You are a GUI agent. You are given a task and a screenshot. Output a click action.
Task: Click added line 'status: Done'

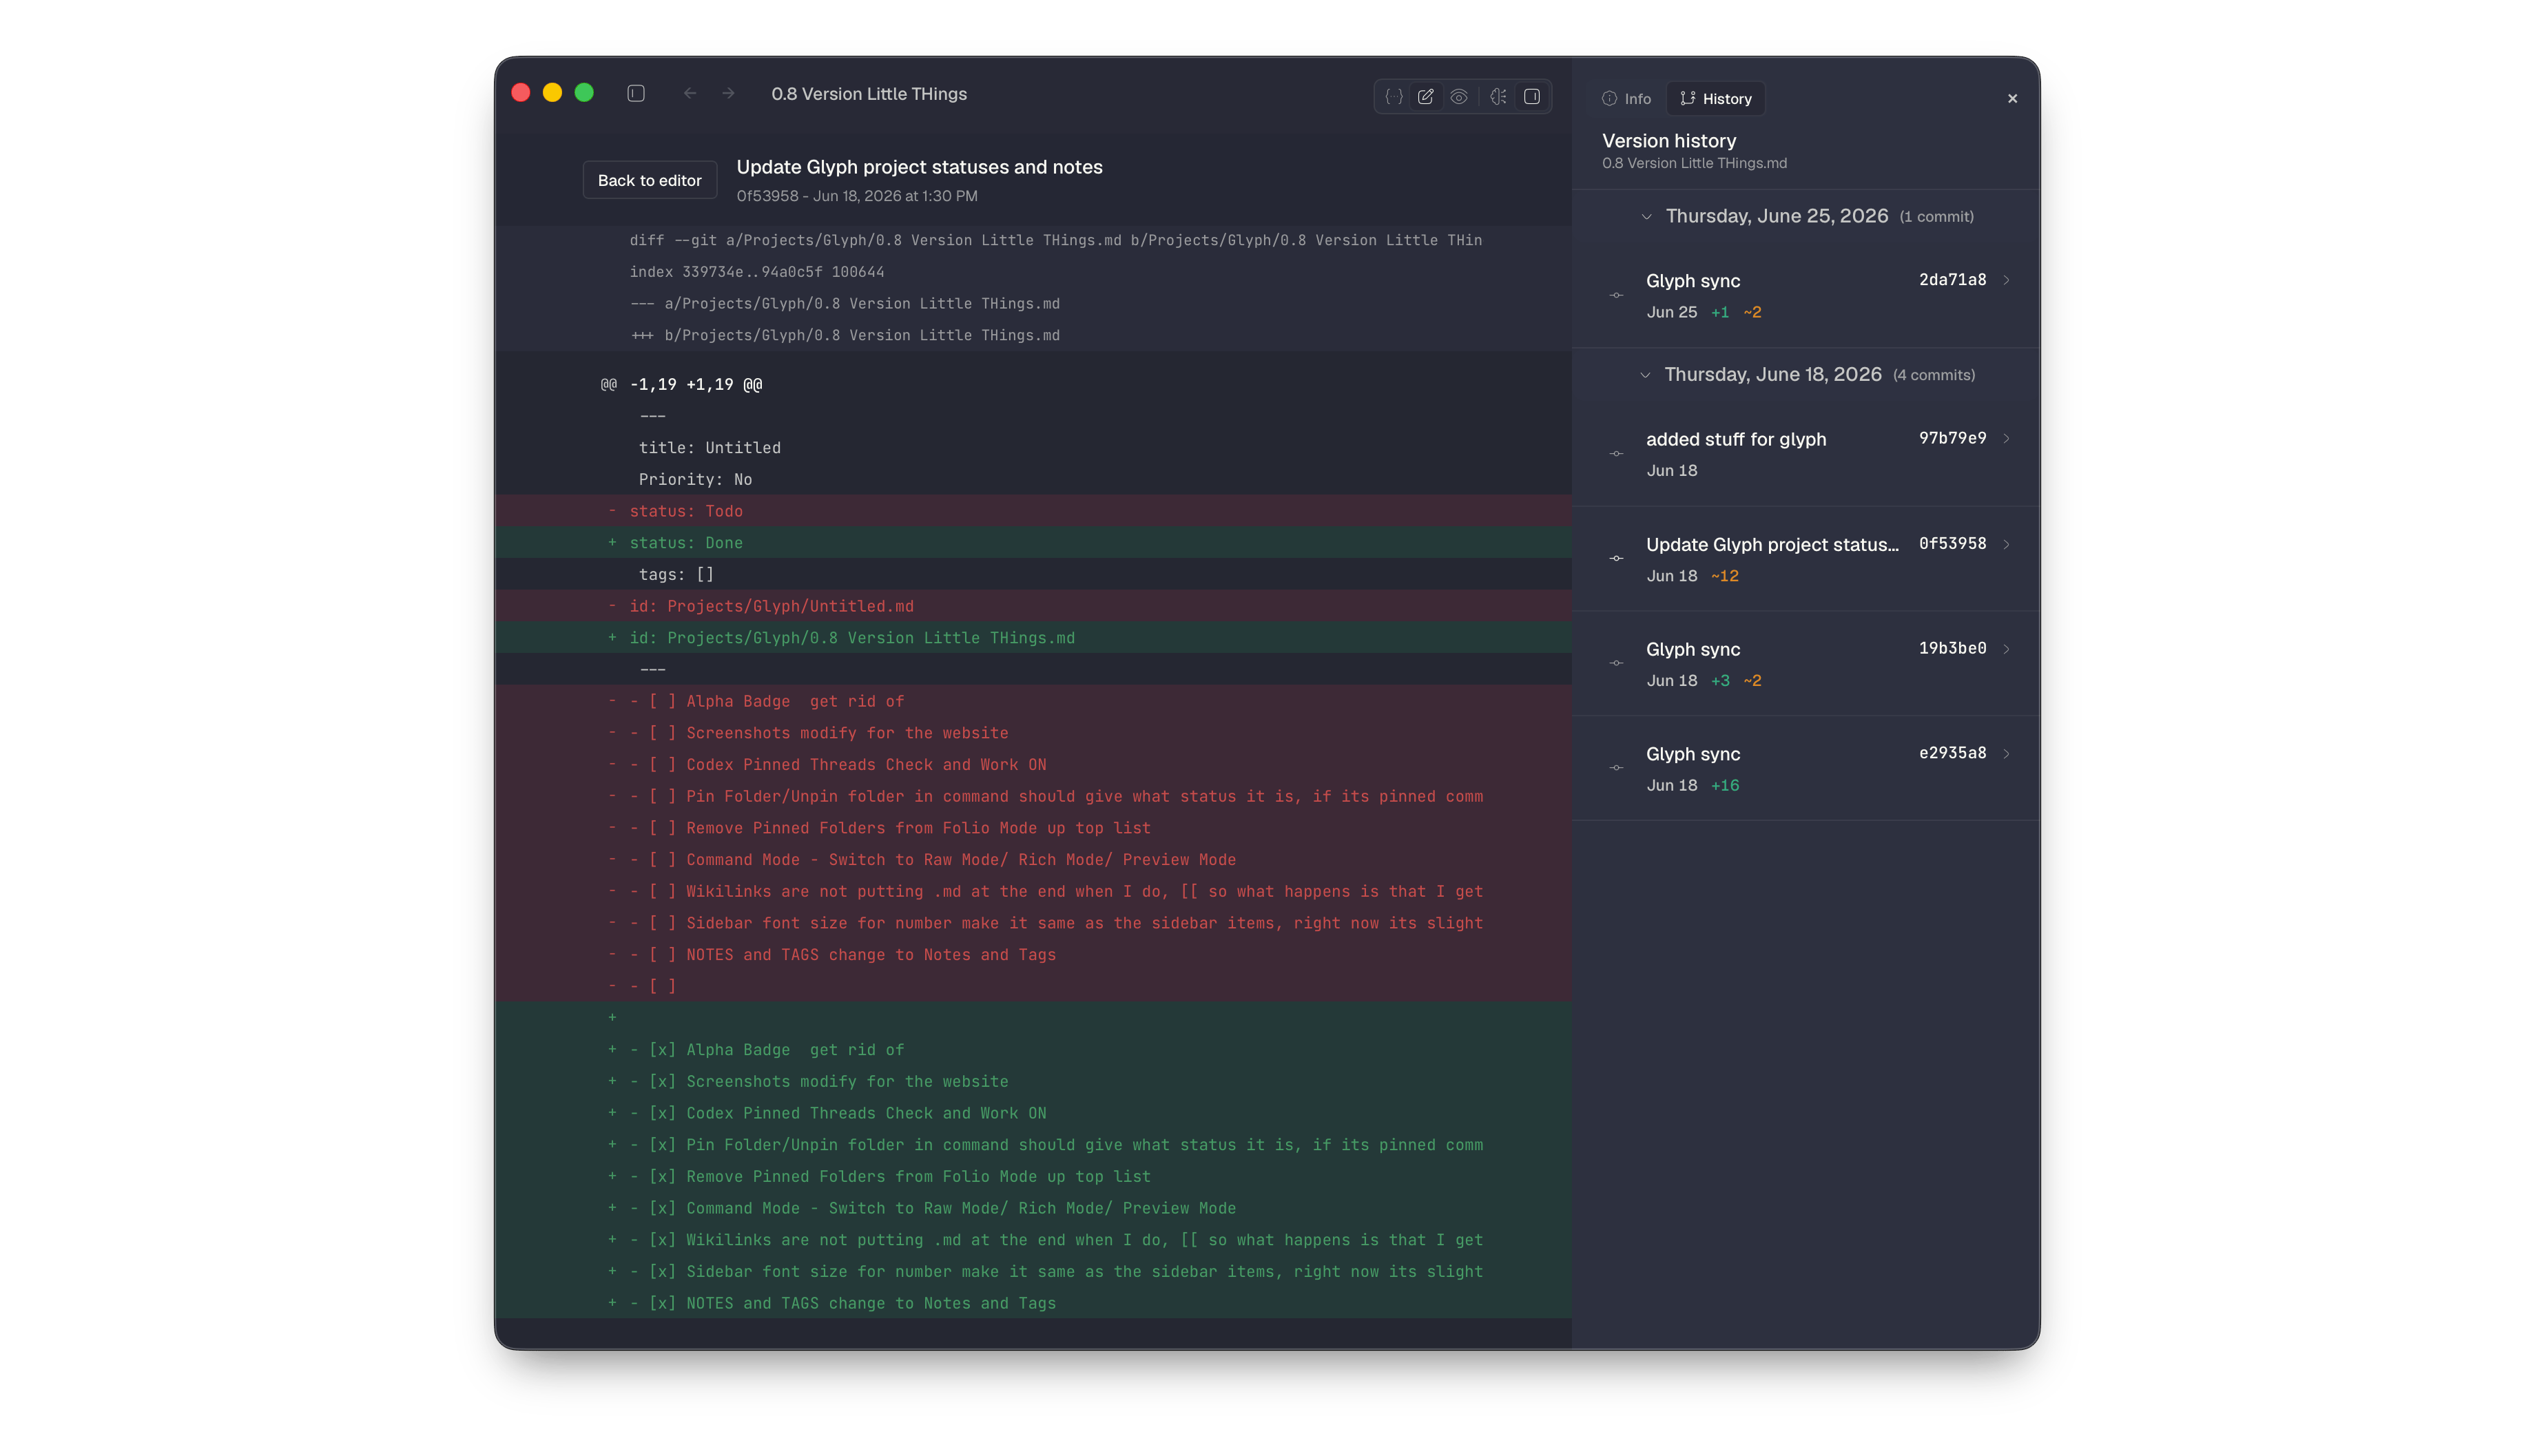point(1033,543)
